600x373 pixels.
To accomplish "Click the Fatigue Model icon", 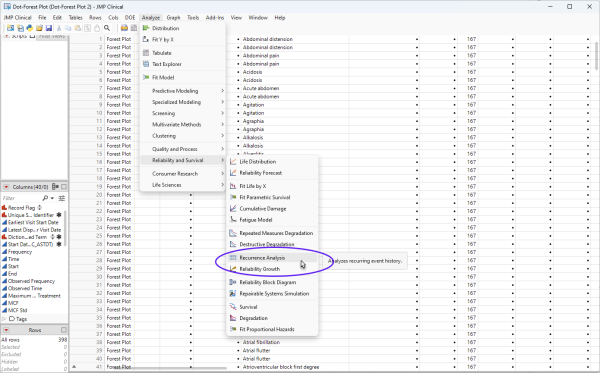I will [233, 220].
